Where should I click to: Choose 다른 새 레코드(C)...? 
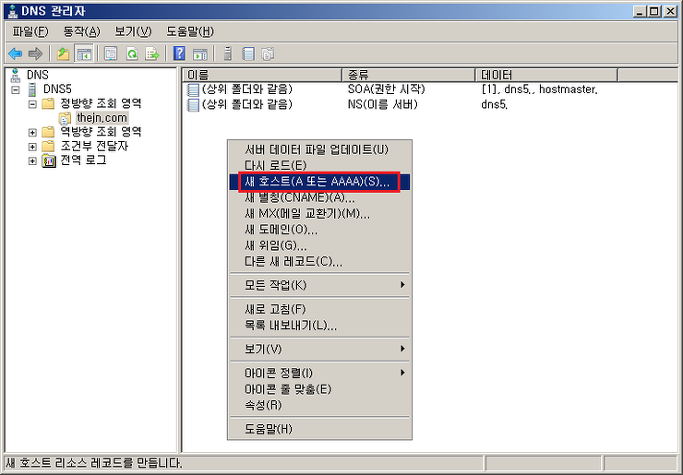click(319, 262)
